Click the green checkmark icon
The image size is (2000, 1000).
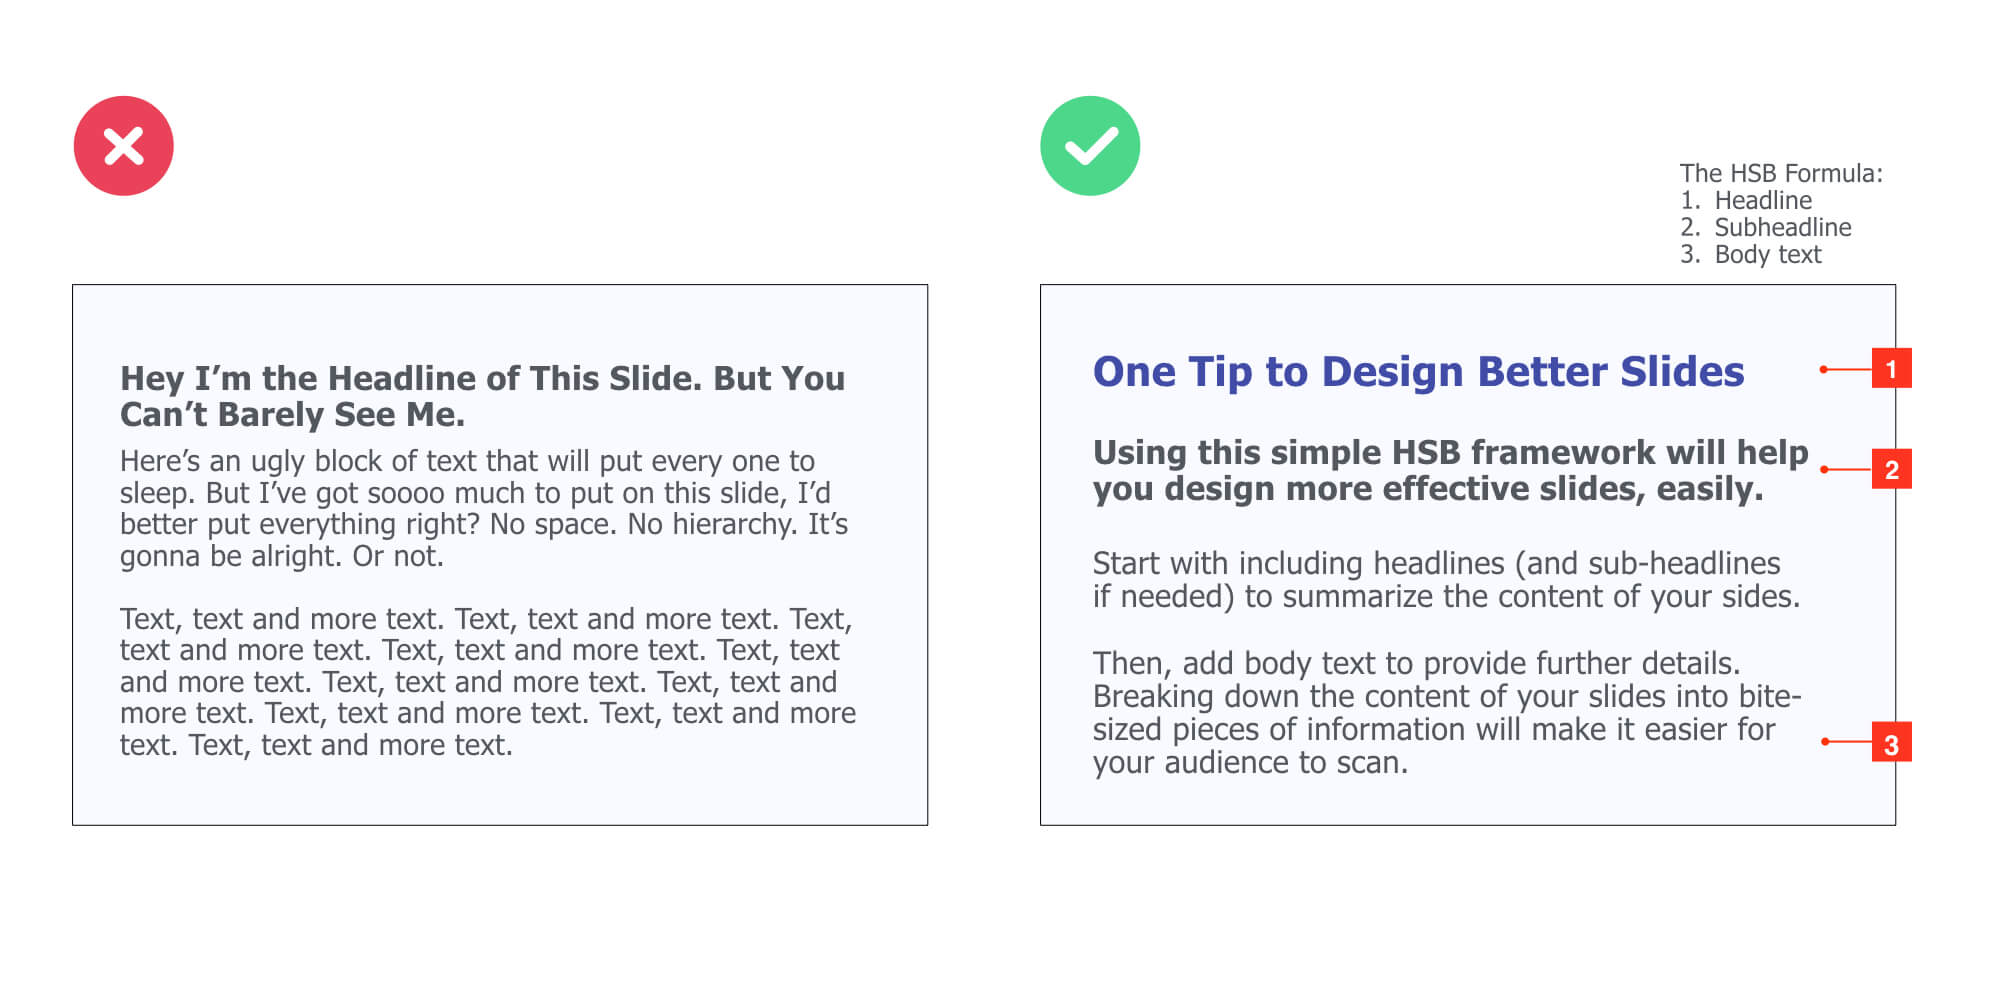pos(1090,146)
